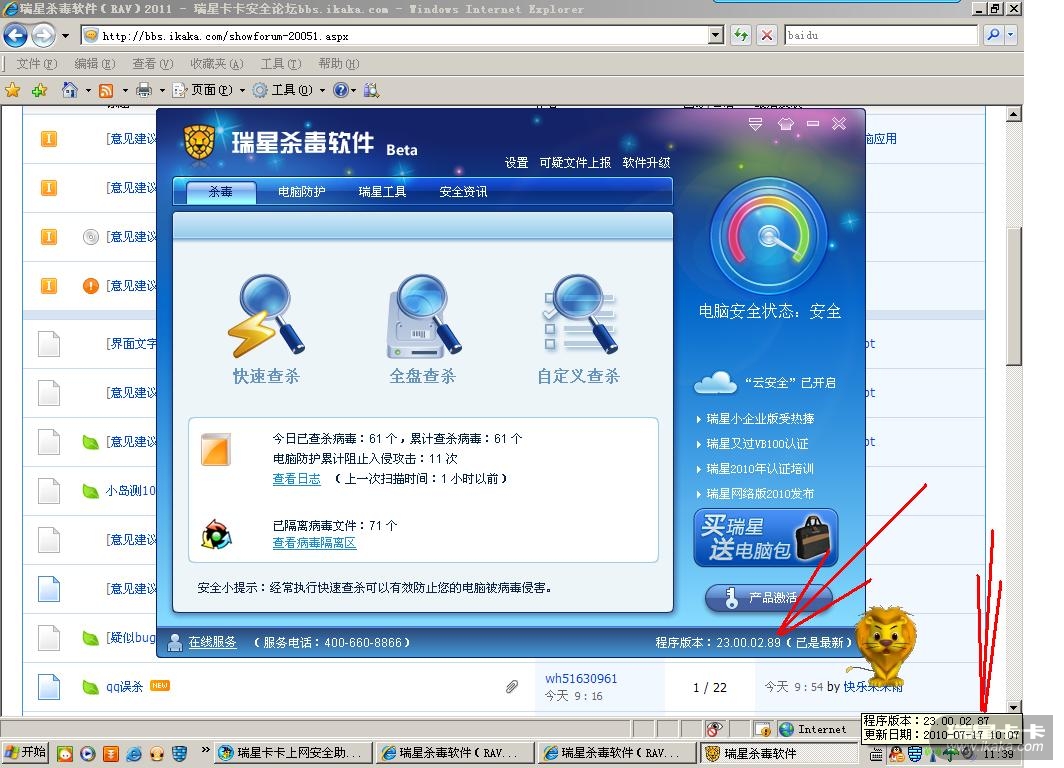
Task: Click the 软件升级 link
Action: pos(646,162)
